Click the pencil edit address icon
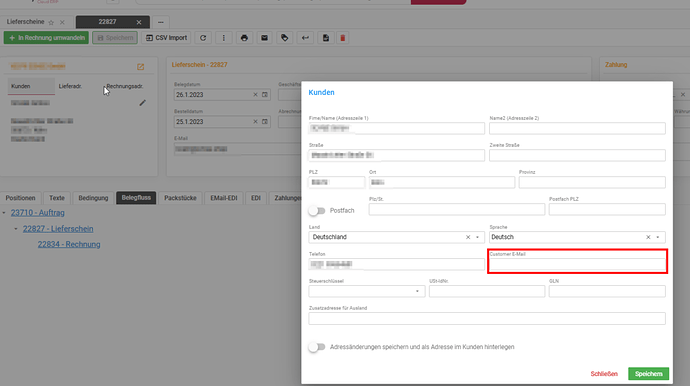This screenshot has height=386, width=690. coord(143,103)
